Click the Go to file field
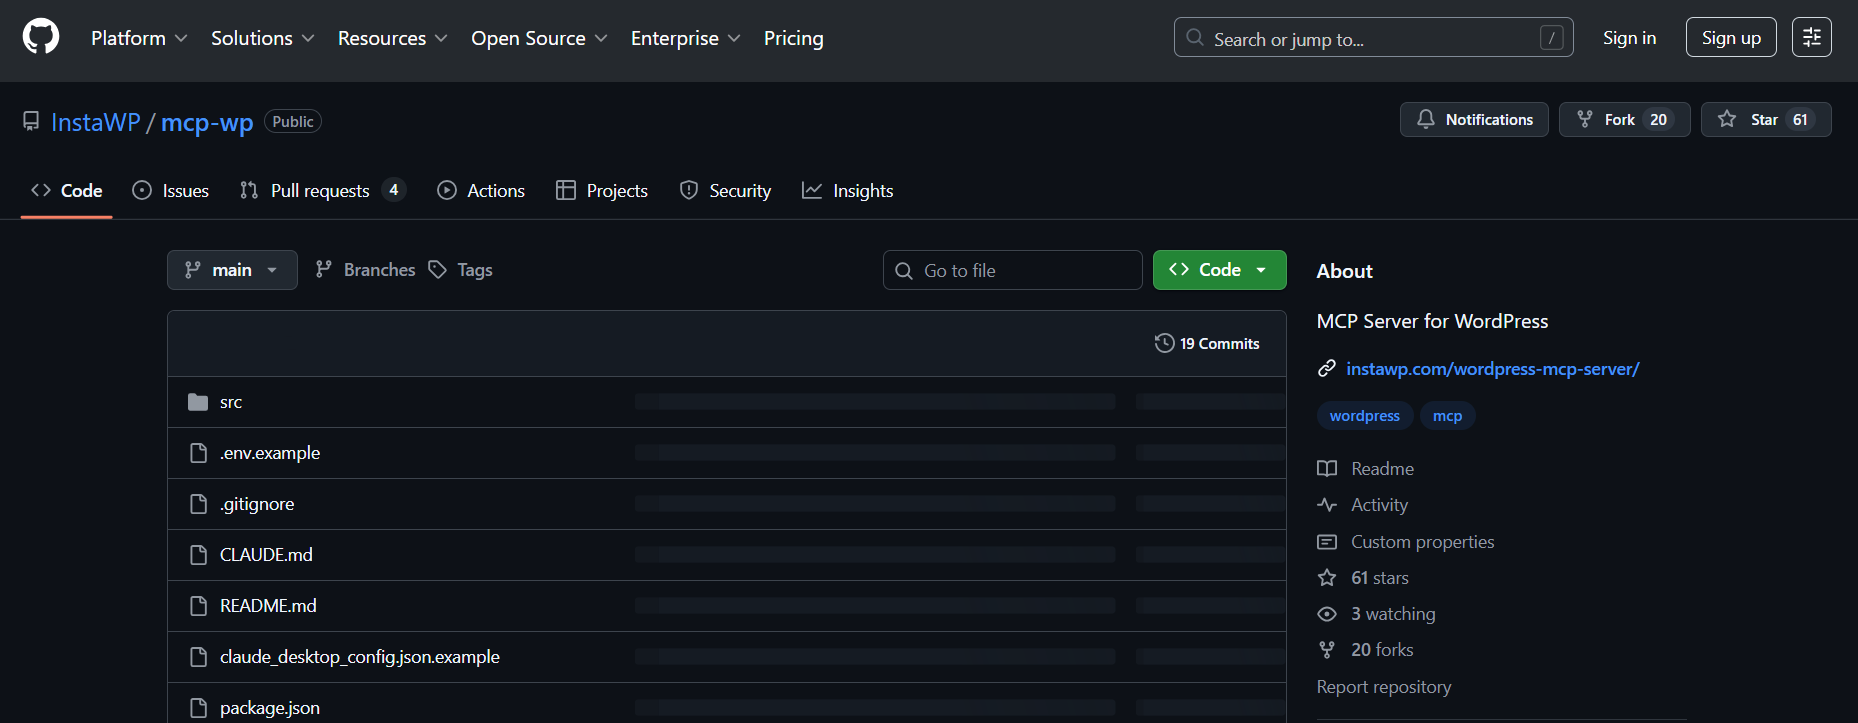The width and height of the screenshot is (1858, 723). (1013, 270)
